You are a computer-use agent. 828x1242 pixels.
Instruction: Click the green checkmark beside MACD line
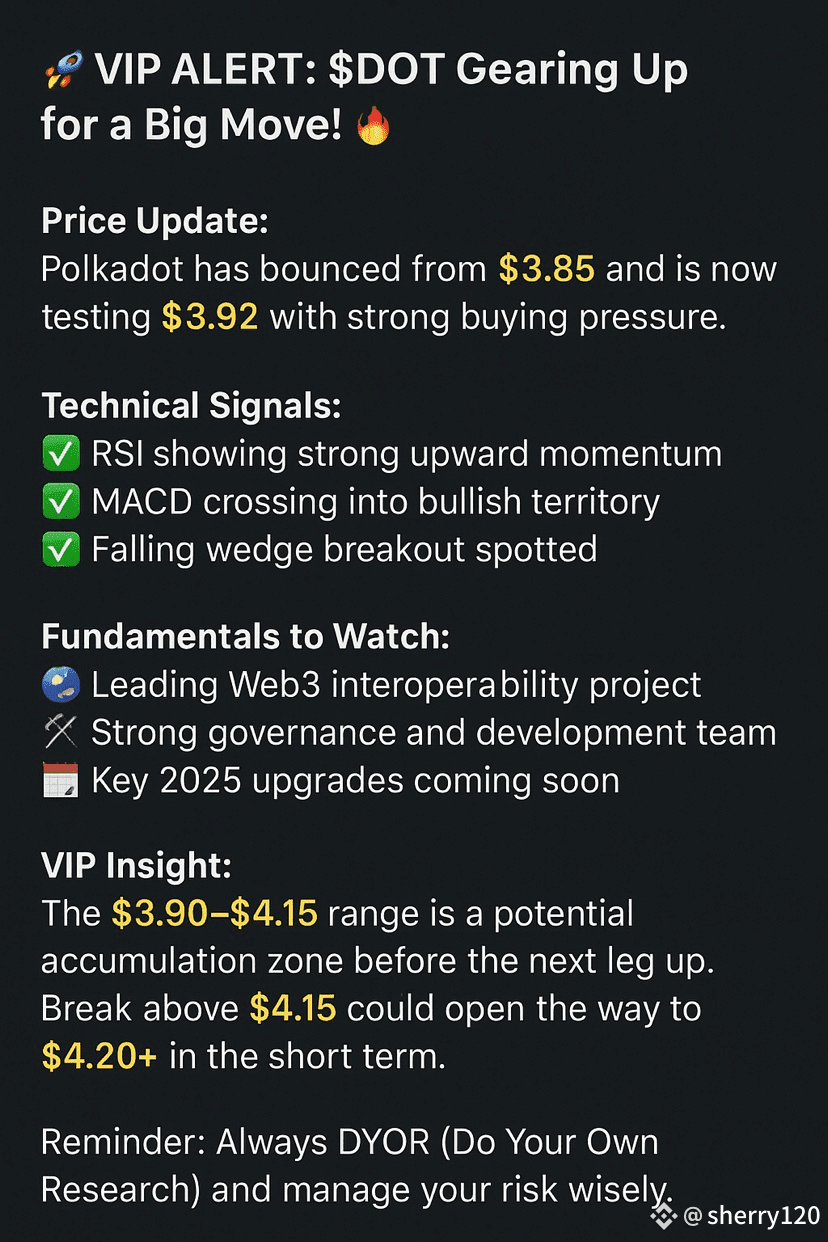point(61,502)
